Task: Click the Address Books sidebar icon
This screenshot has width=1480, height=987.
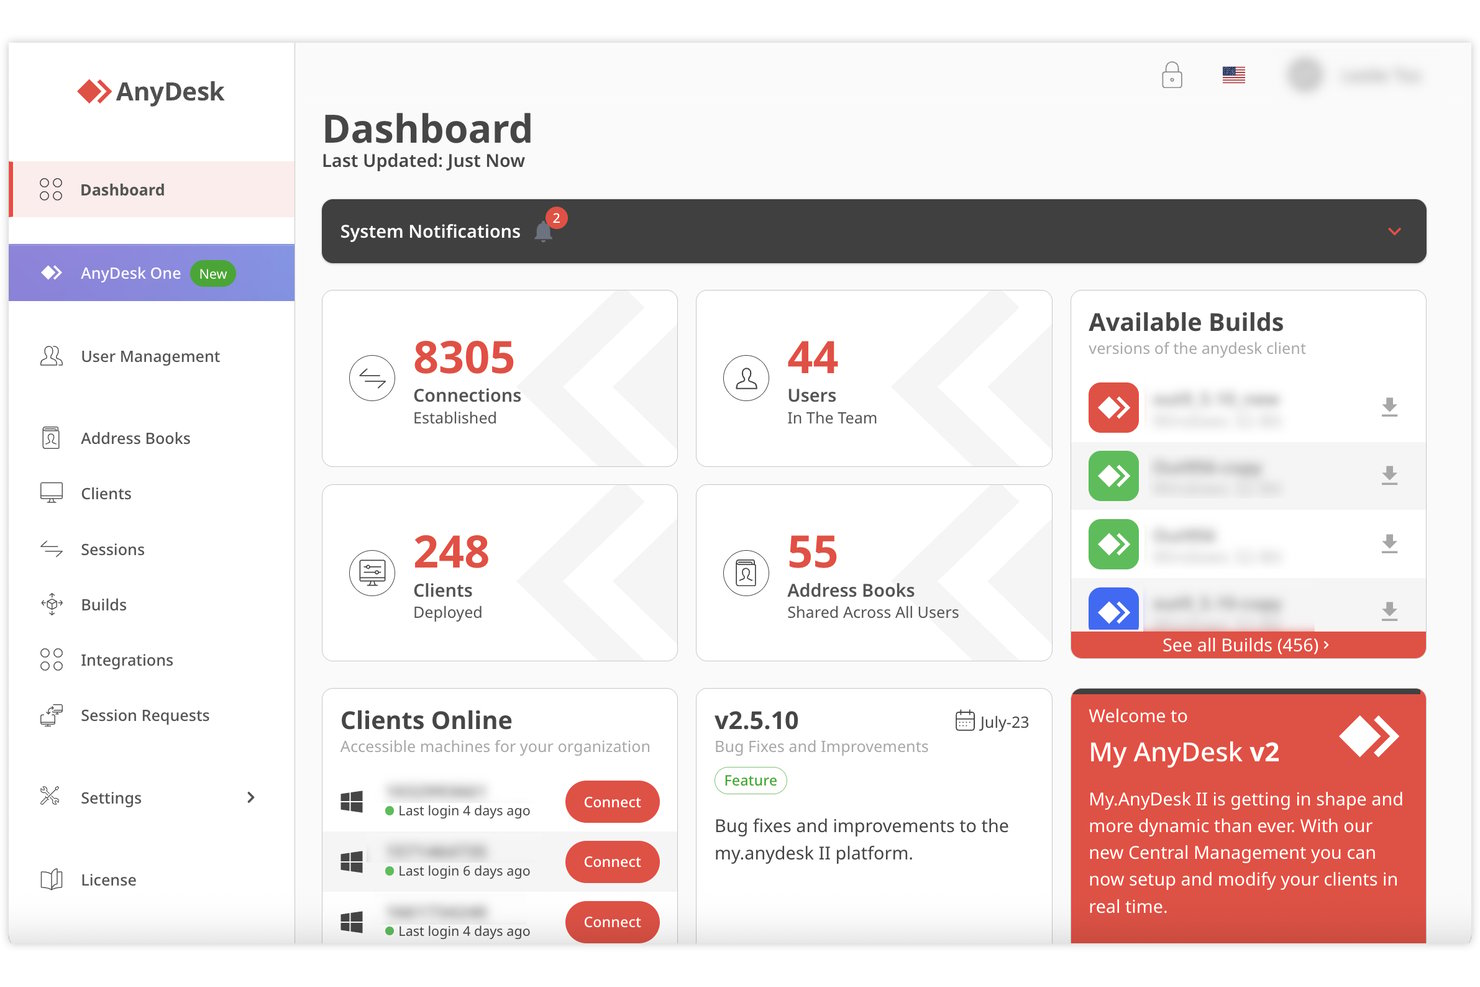Action: pyautogui.click(x=51, y=437)
